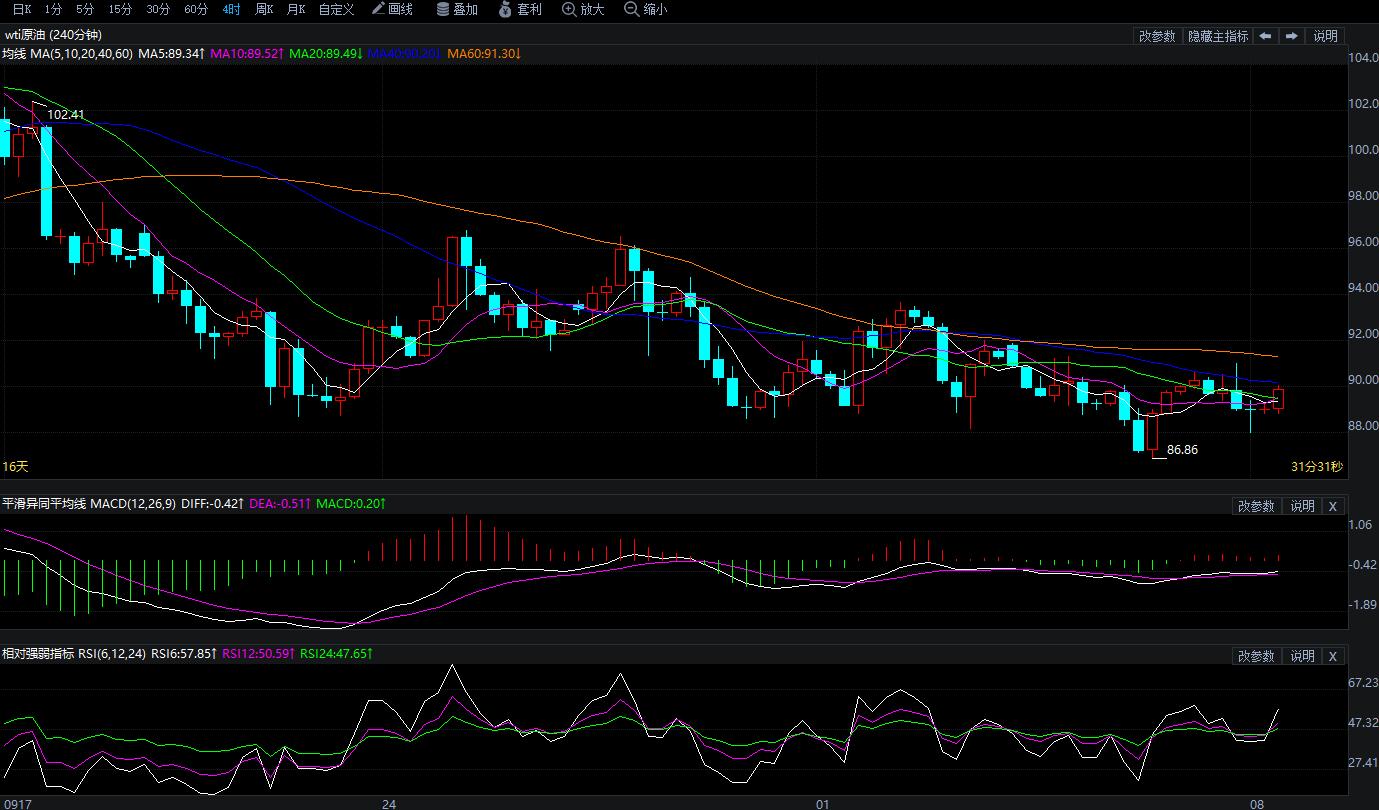Viewport: 1379px width, 810px height.
Task: Select the highlighted 4时 period tab
Action: [231, 9]
